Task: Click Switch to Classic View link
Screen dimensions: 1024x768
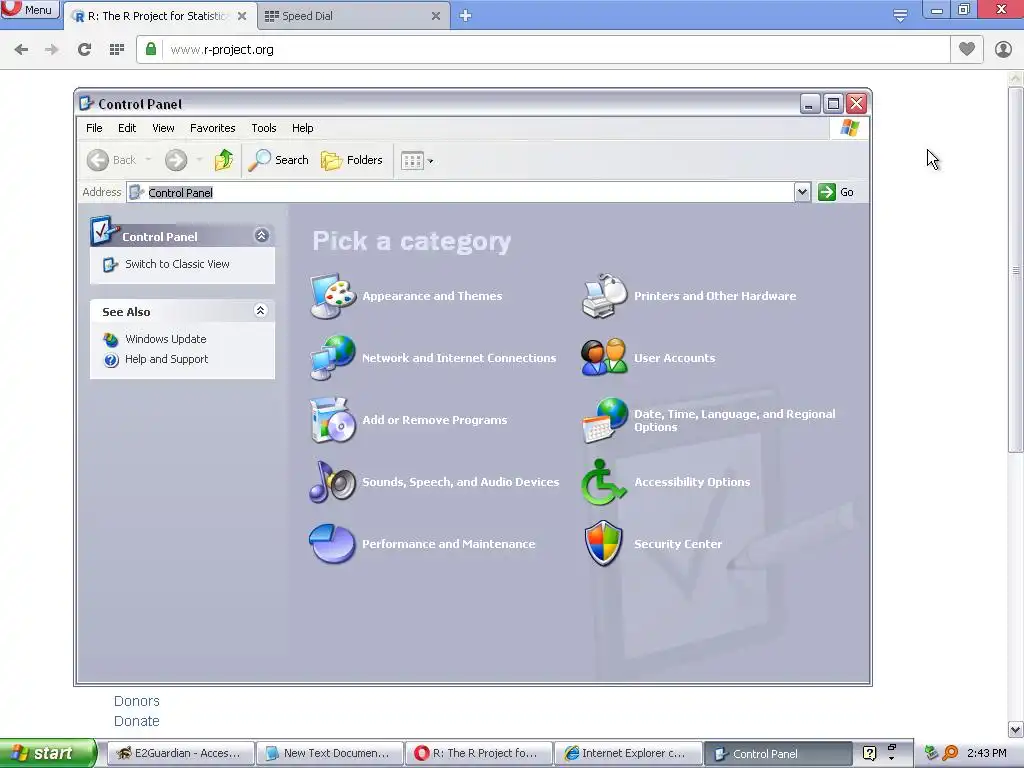Action: point(177,264)
